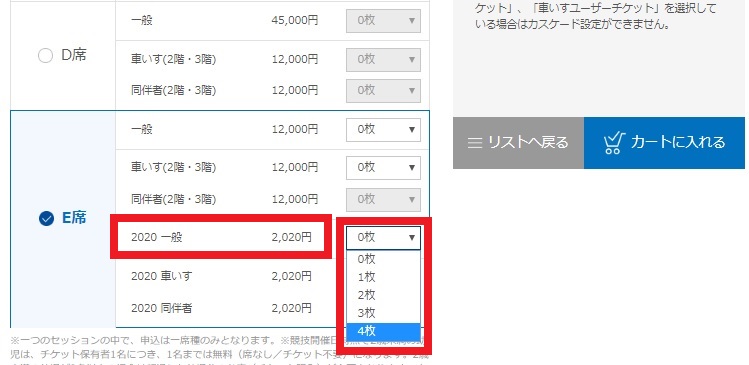
Task: Choose 0枚 in the open list
Action: coord(383,259)
